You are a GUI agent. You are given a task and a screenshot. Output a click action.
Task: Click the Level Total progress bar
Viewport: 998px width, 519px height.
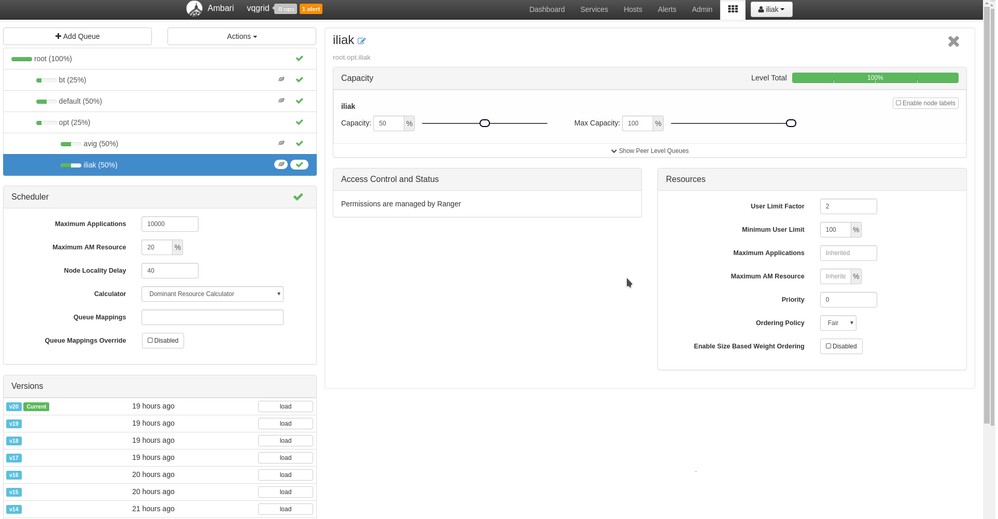click(x=875, y=78)
